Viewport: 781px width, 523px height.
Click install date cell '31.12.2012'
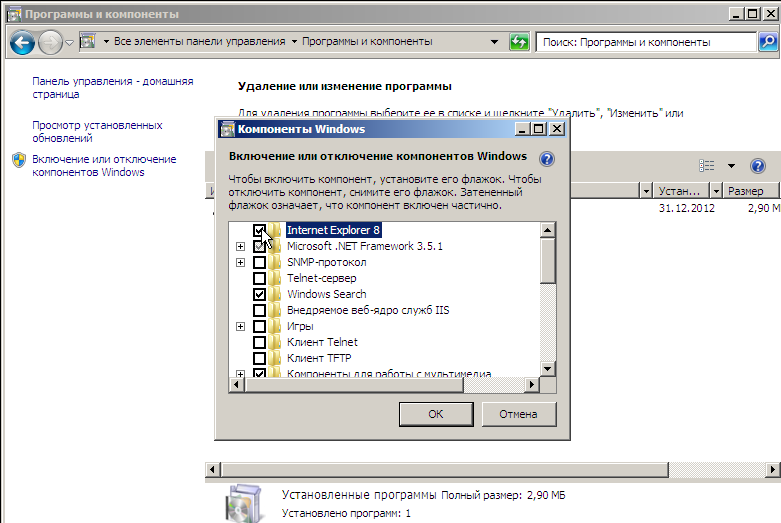(x=686, y=208)
